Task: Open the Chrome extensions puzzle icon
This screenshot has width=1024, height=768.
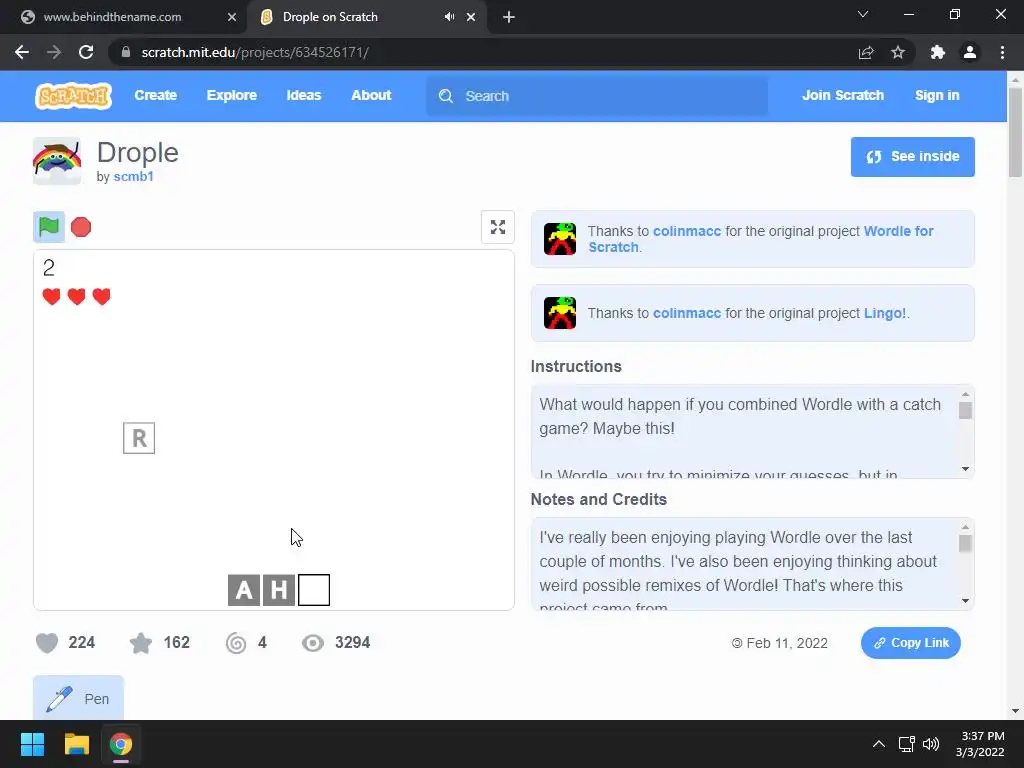Action: coord(938,52)
